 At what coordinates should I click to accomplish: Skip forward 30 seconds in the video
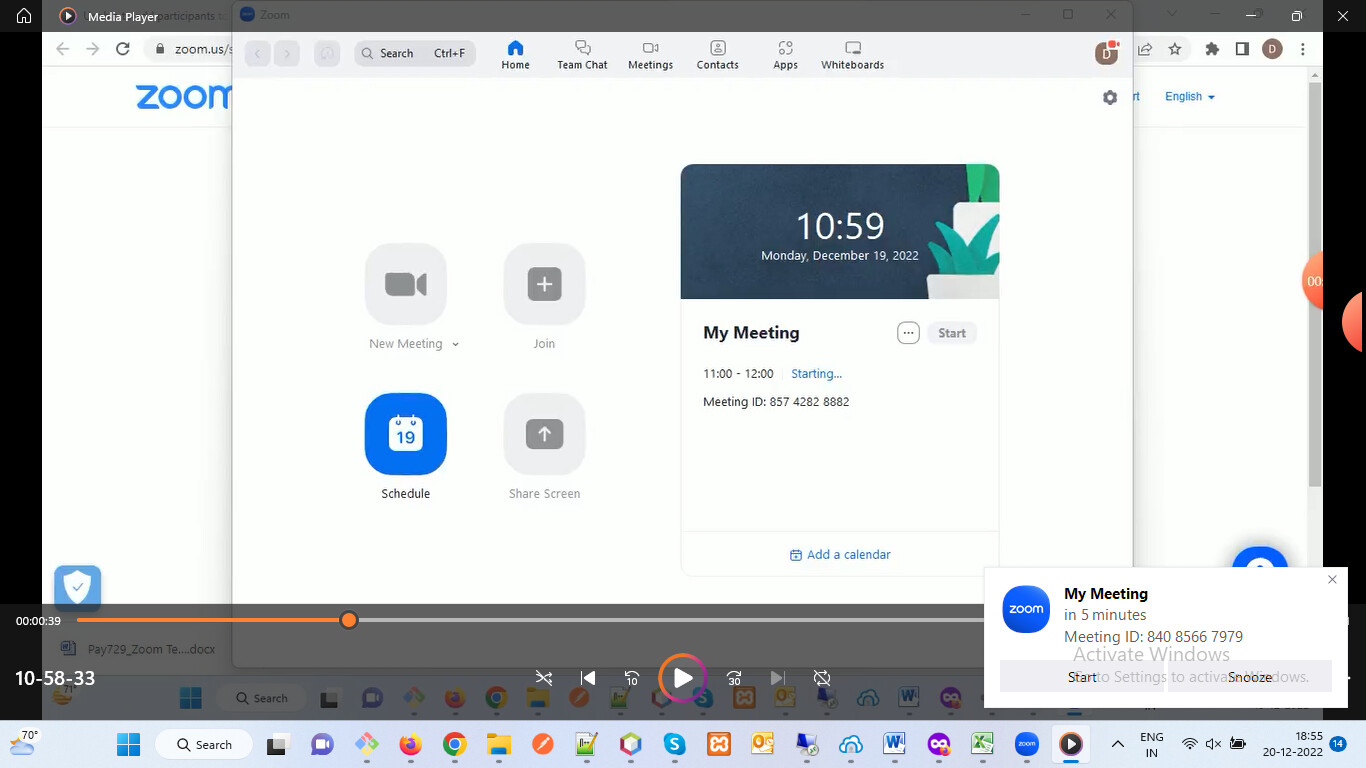click(x=734, y=678)
